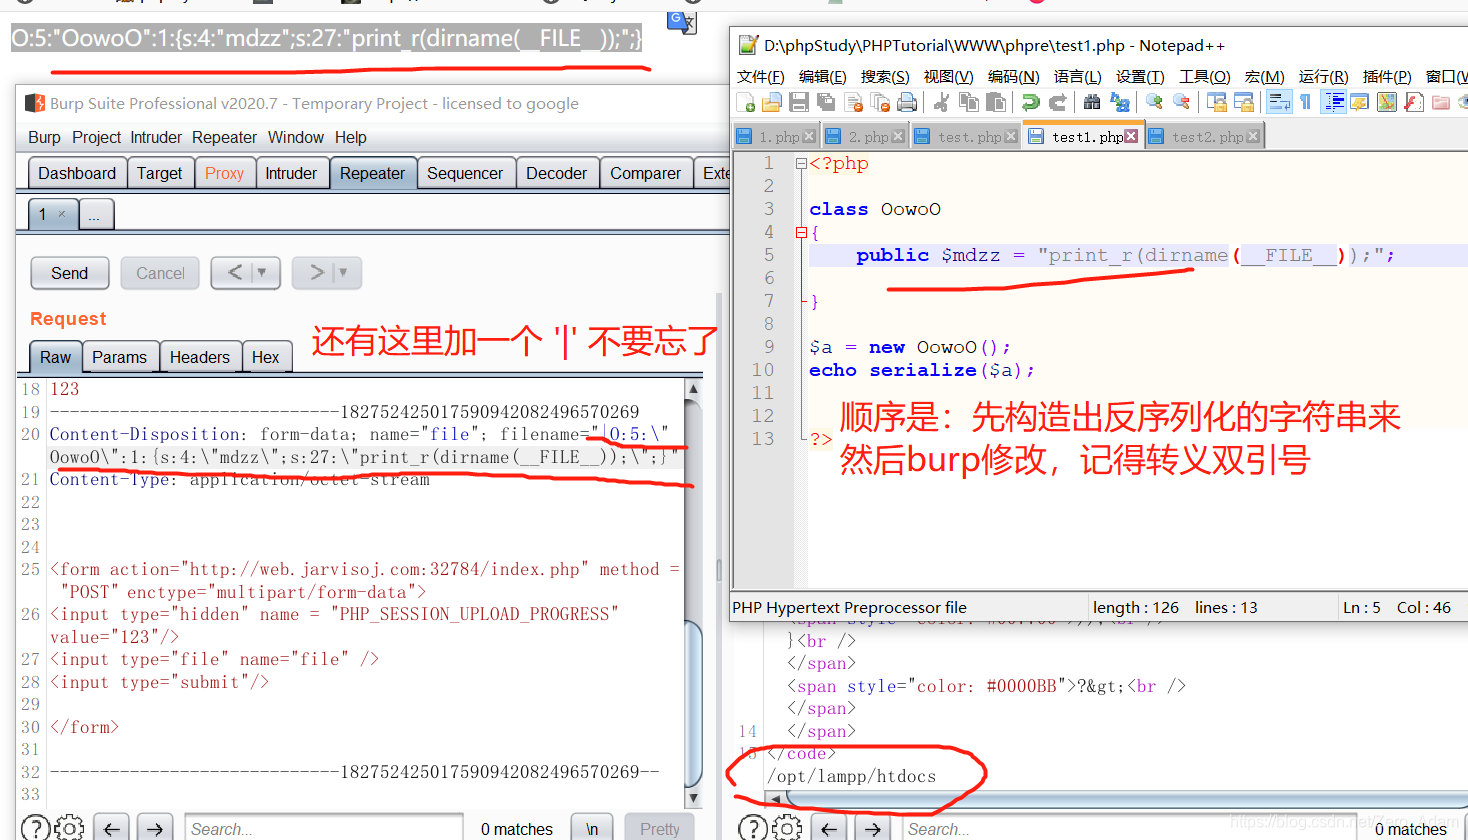Click the Cut scissors icon in Notepad++

tap(941, 102)
